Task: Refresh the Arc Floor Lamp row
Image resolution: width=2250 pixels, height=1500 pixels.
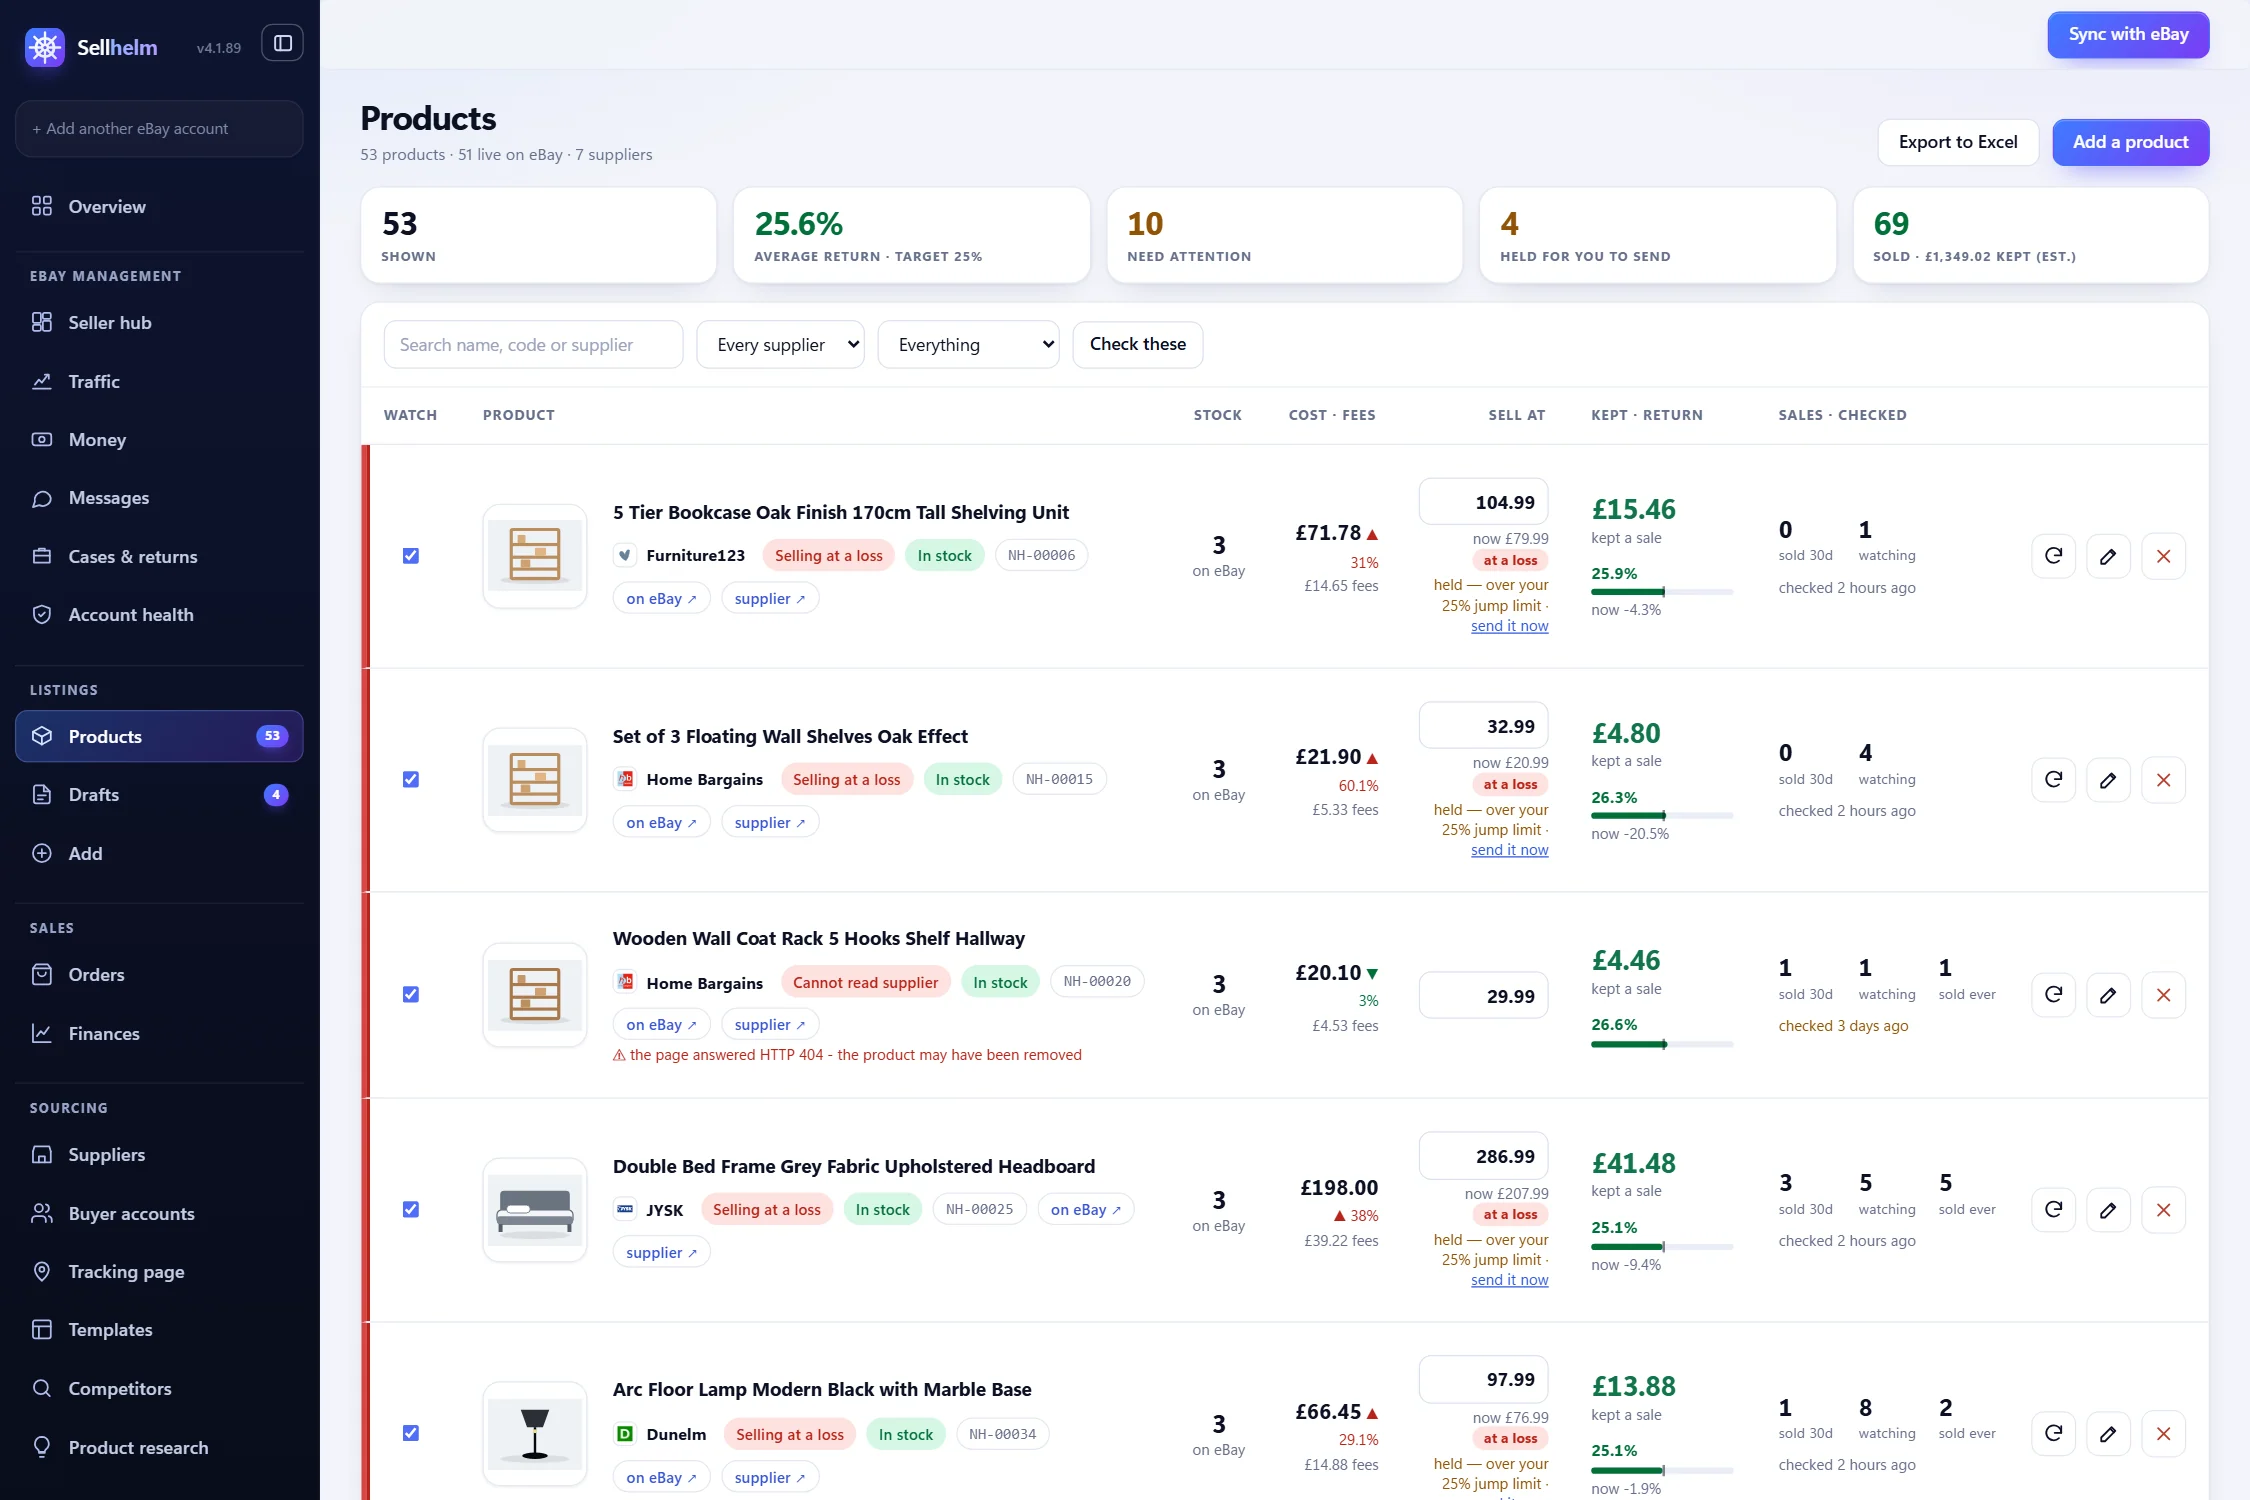Action: [x=2053, y=1434]
